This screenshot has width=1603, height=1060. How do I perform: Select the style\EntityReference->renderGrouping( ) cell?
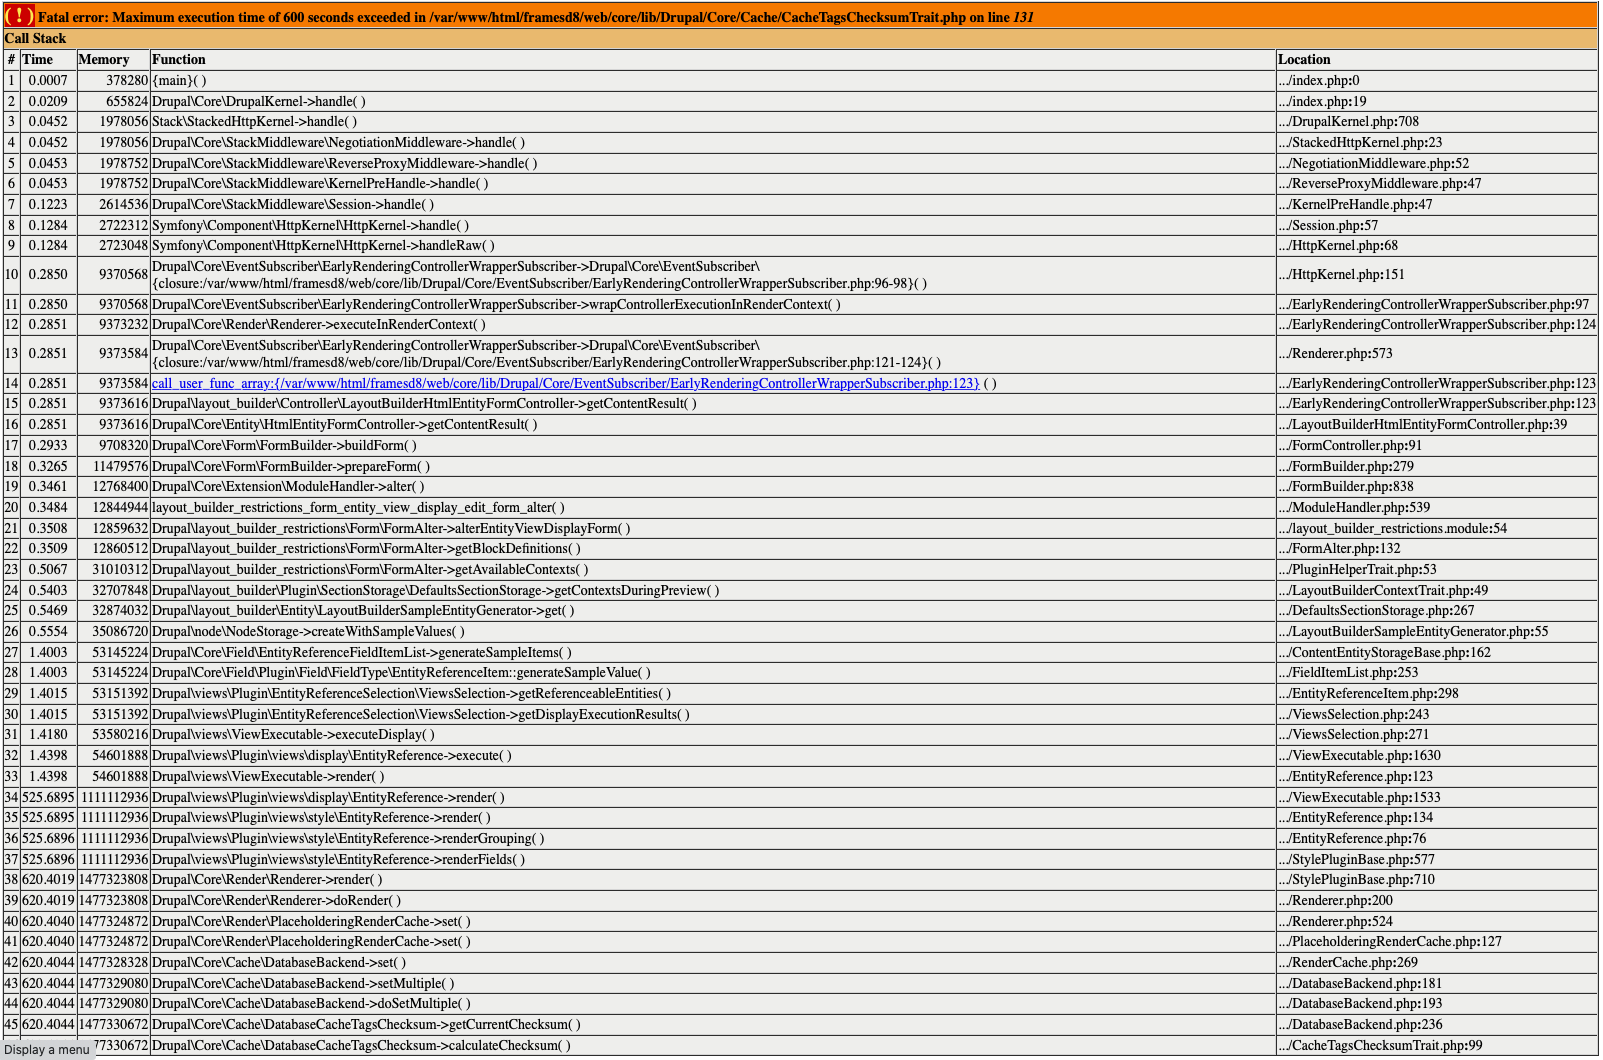713,839
